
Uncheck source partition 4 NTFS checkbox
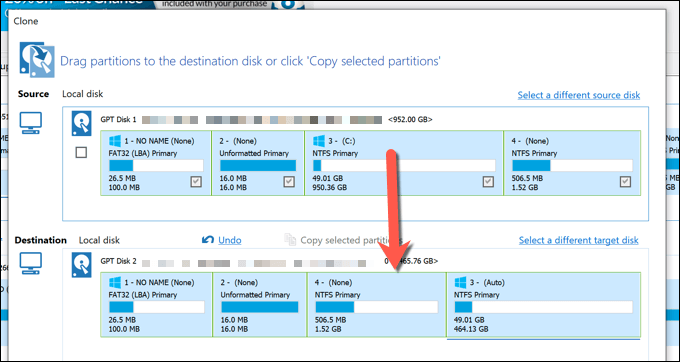625,182
